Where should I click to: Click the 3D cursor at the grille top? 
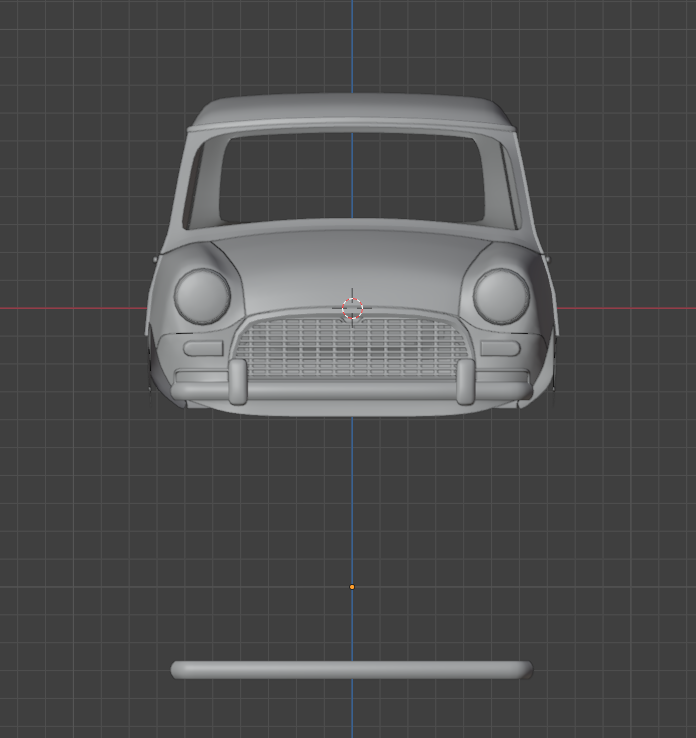coord(352,309)
